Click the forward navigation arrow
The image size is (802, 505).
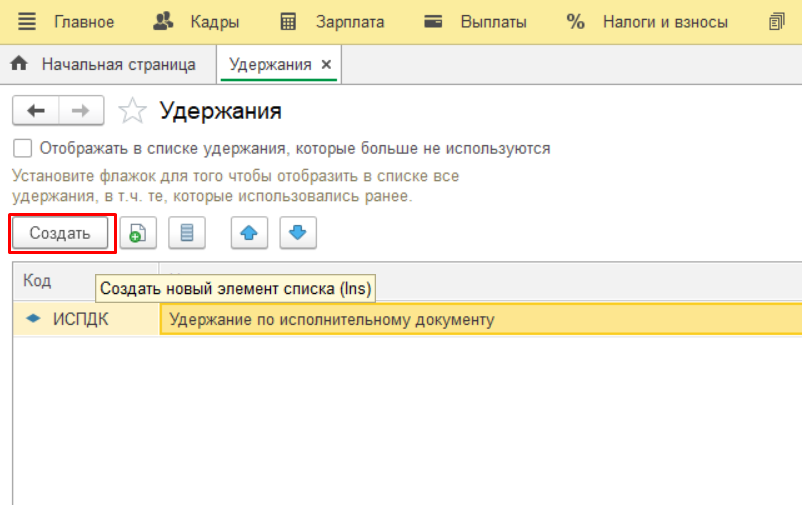click(82, 111)
